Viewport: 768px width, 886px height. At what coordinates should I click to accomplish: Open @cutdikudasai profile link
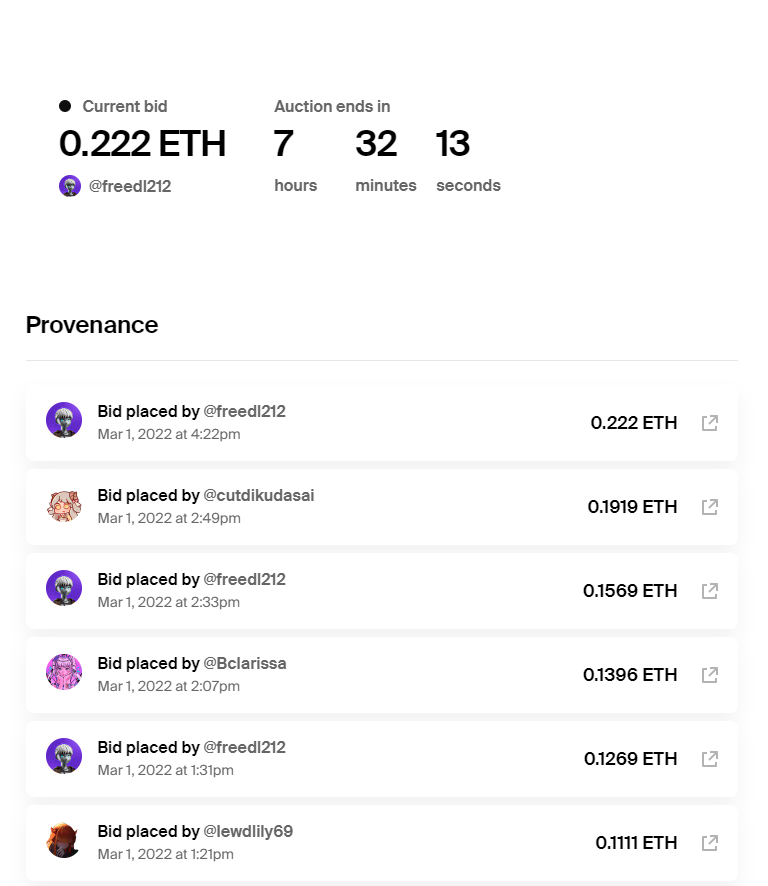pos(259,496)
